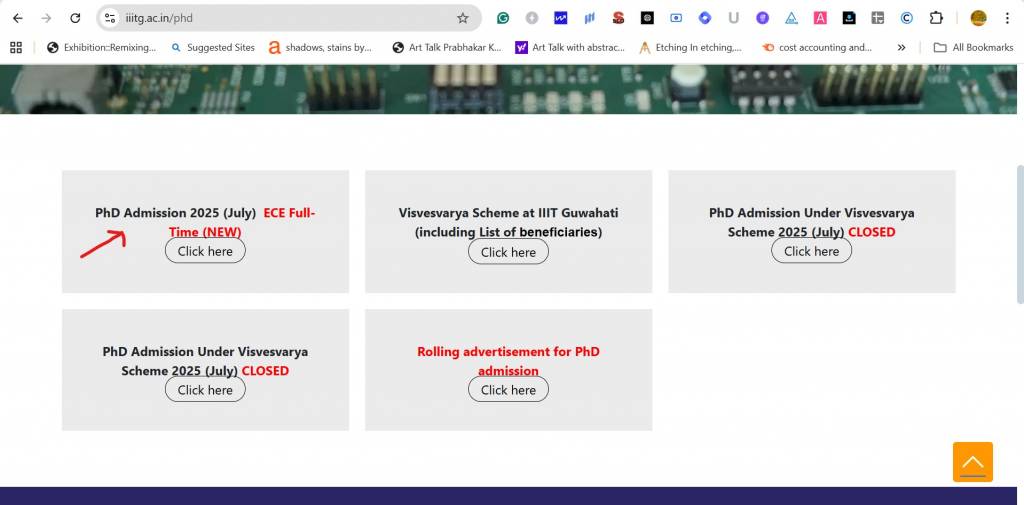Open the blue line-chart extension
This screenshot has height=505, width=1024.
560,18
